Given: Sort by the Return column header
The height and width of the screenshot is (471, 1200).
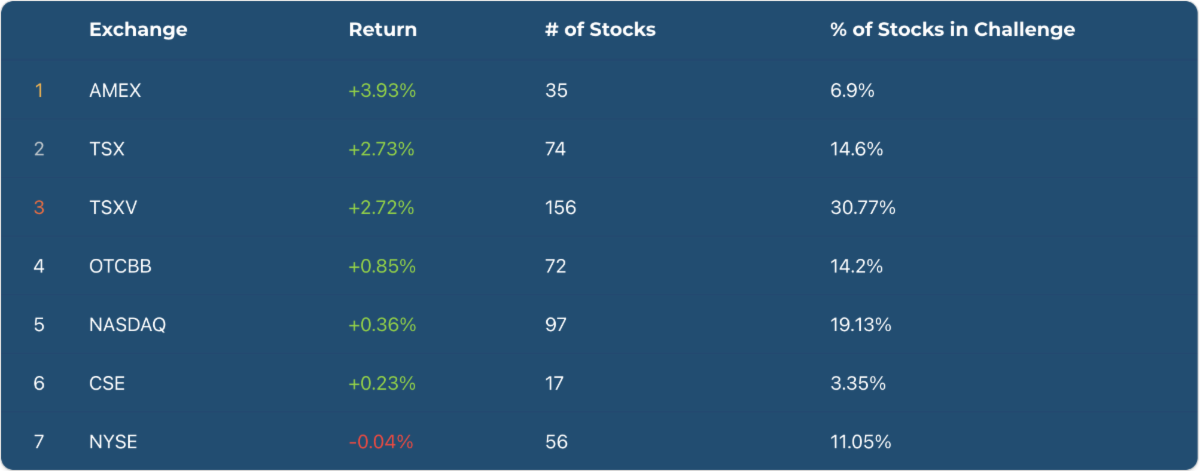Looking at the screenshot, I should (382, 30).
